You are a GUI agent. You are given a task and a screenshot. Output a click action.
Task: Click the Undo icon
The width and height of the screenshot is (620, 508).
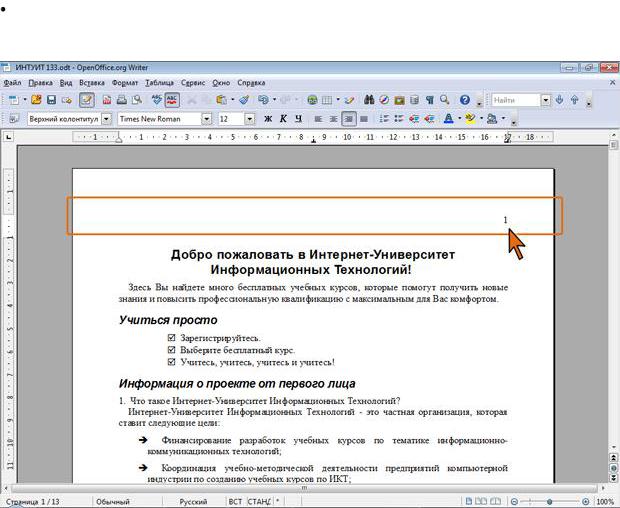tap(263, 100)
